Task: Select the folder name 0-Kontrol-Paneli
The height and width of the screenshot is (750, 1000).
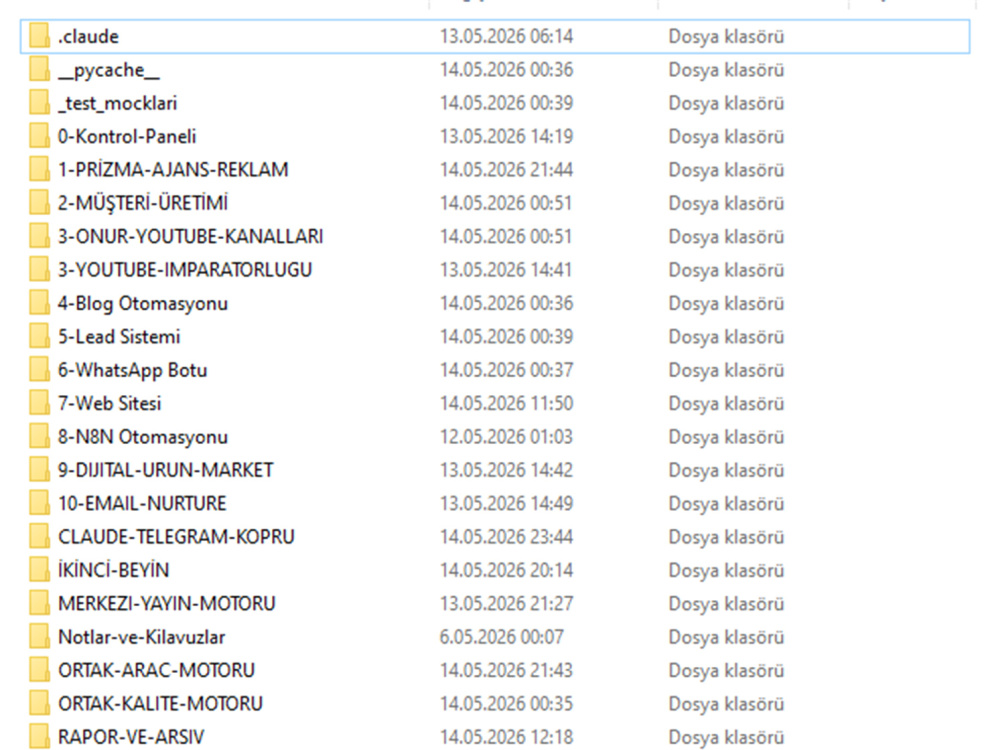Action: point(127,136)
